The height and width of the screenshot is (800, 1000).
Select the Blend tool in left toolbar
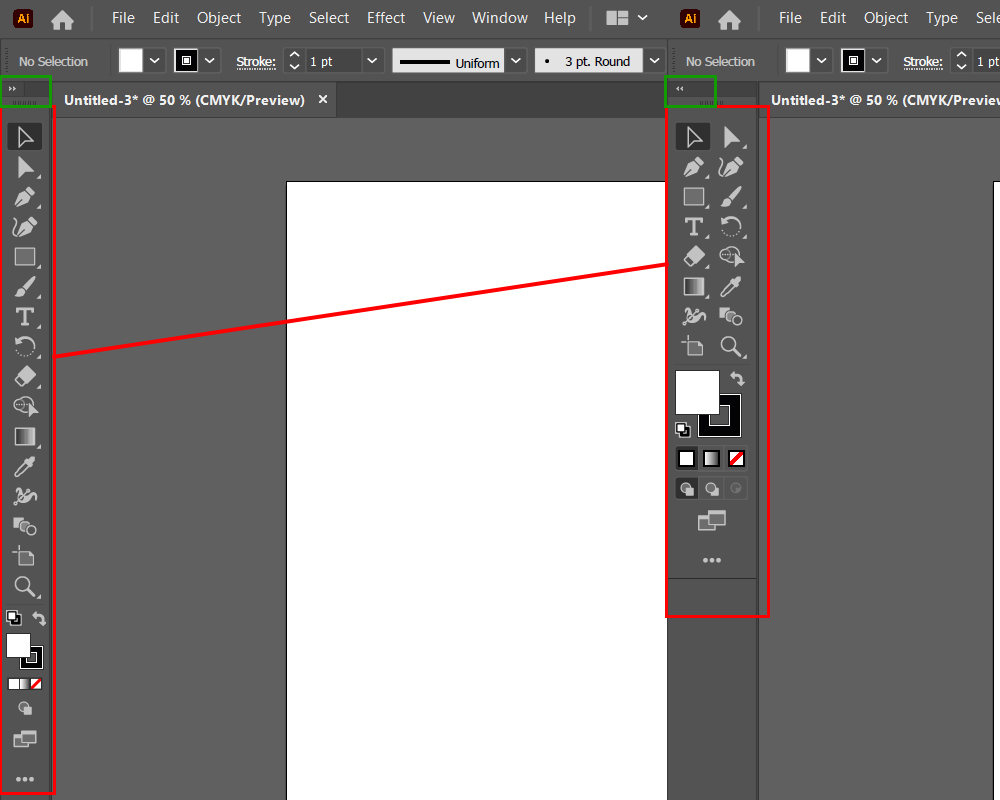pos(25,526)
